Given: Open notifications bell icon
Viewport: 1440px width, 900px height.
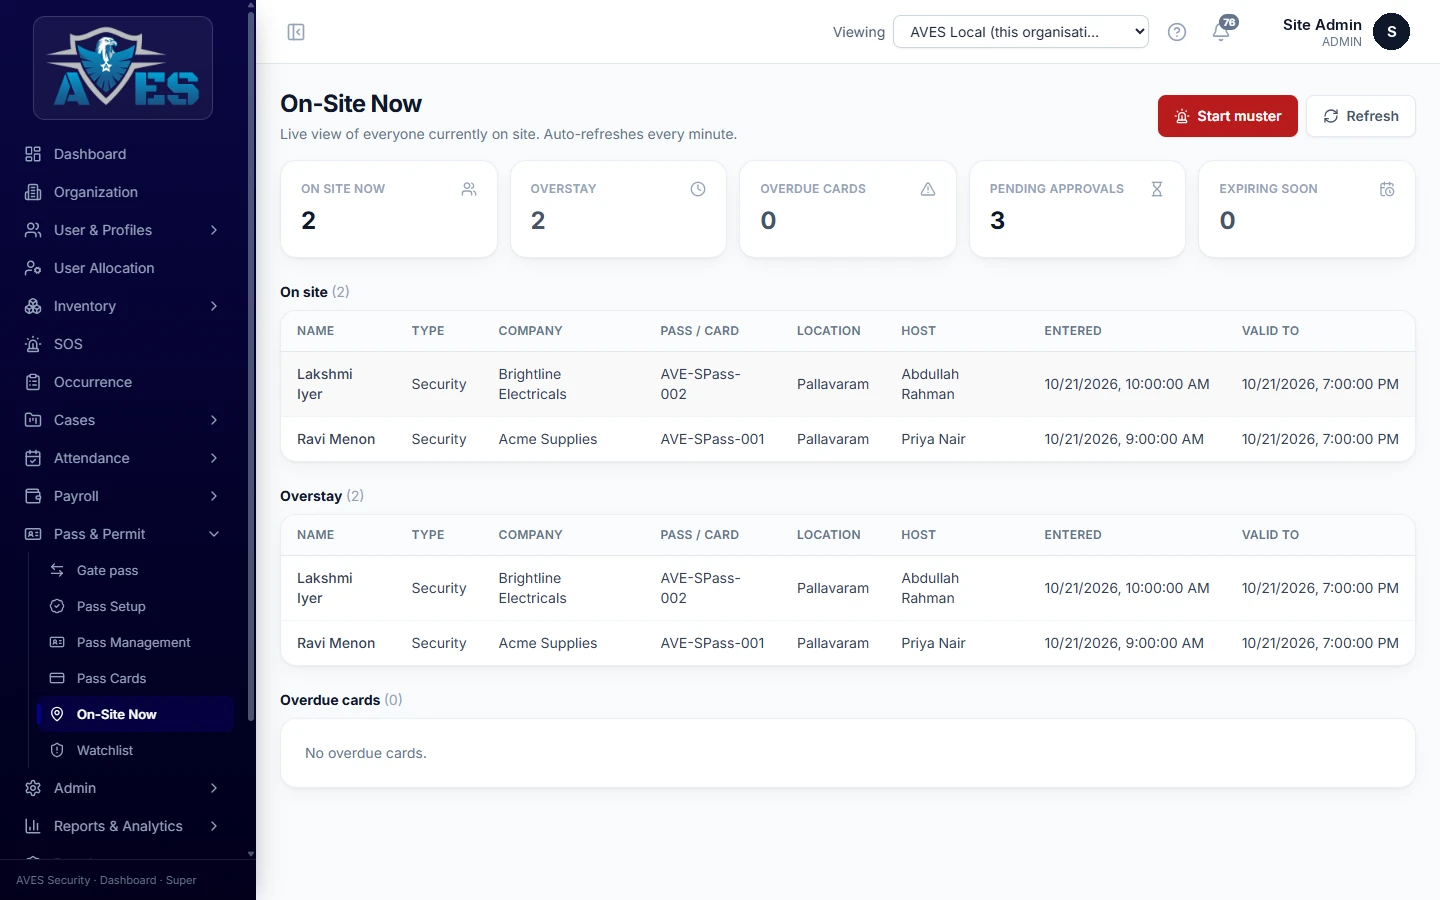Looking at the screenshot, I should tap(1221, 32).
